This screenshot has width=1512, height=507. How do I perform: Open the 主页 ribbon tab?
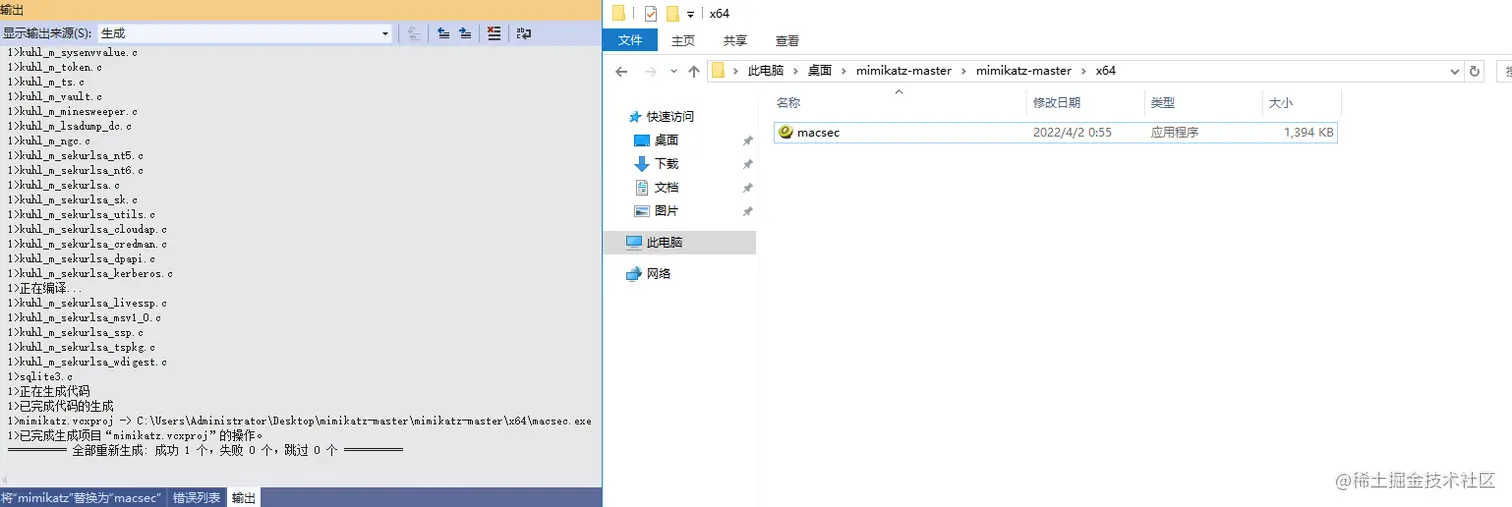click(x=683, y=41)
